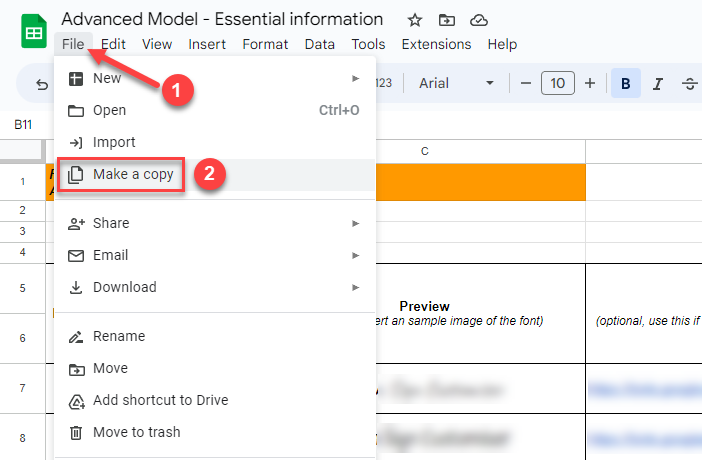Open the Arial font dropdown

tap(456, 83)
